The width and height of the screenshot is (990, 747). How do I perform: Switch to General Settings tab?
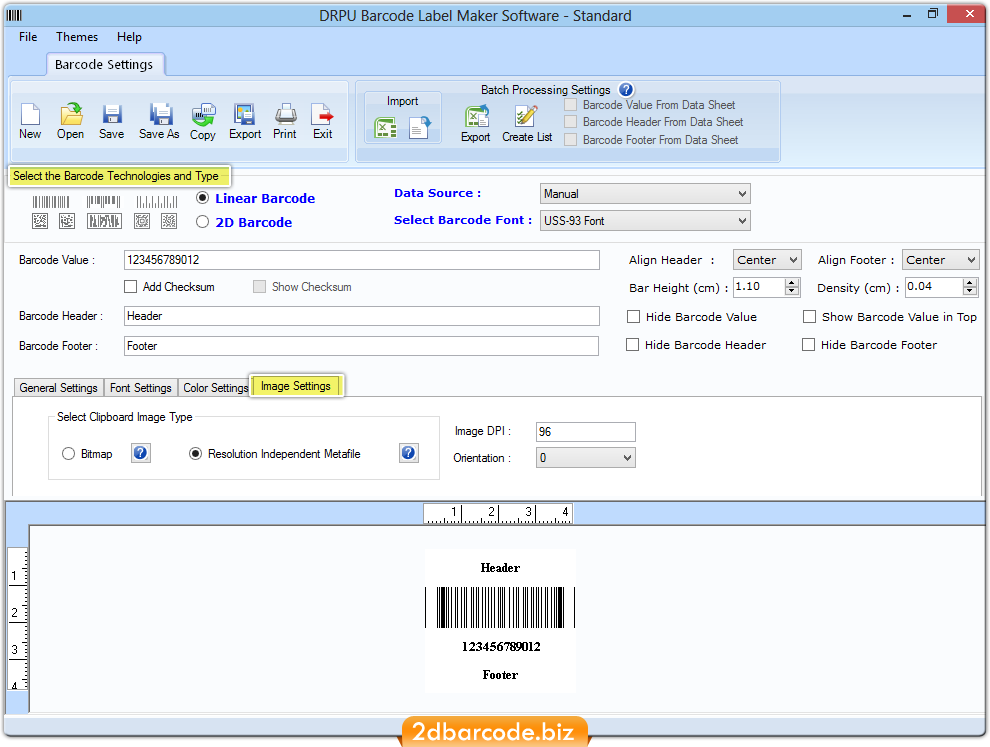pos(58,388)
